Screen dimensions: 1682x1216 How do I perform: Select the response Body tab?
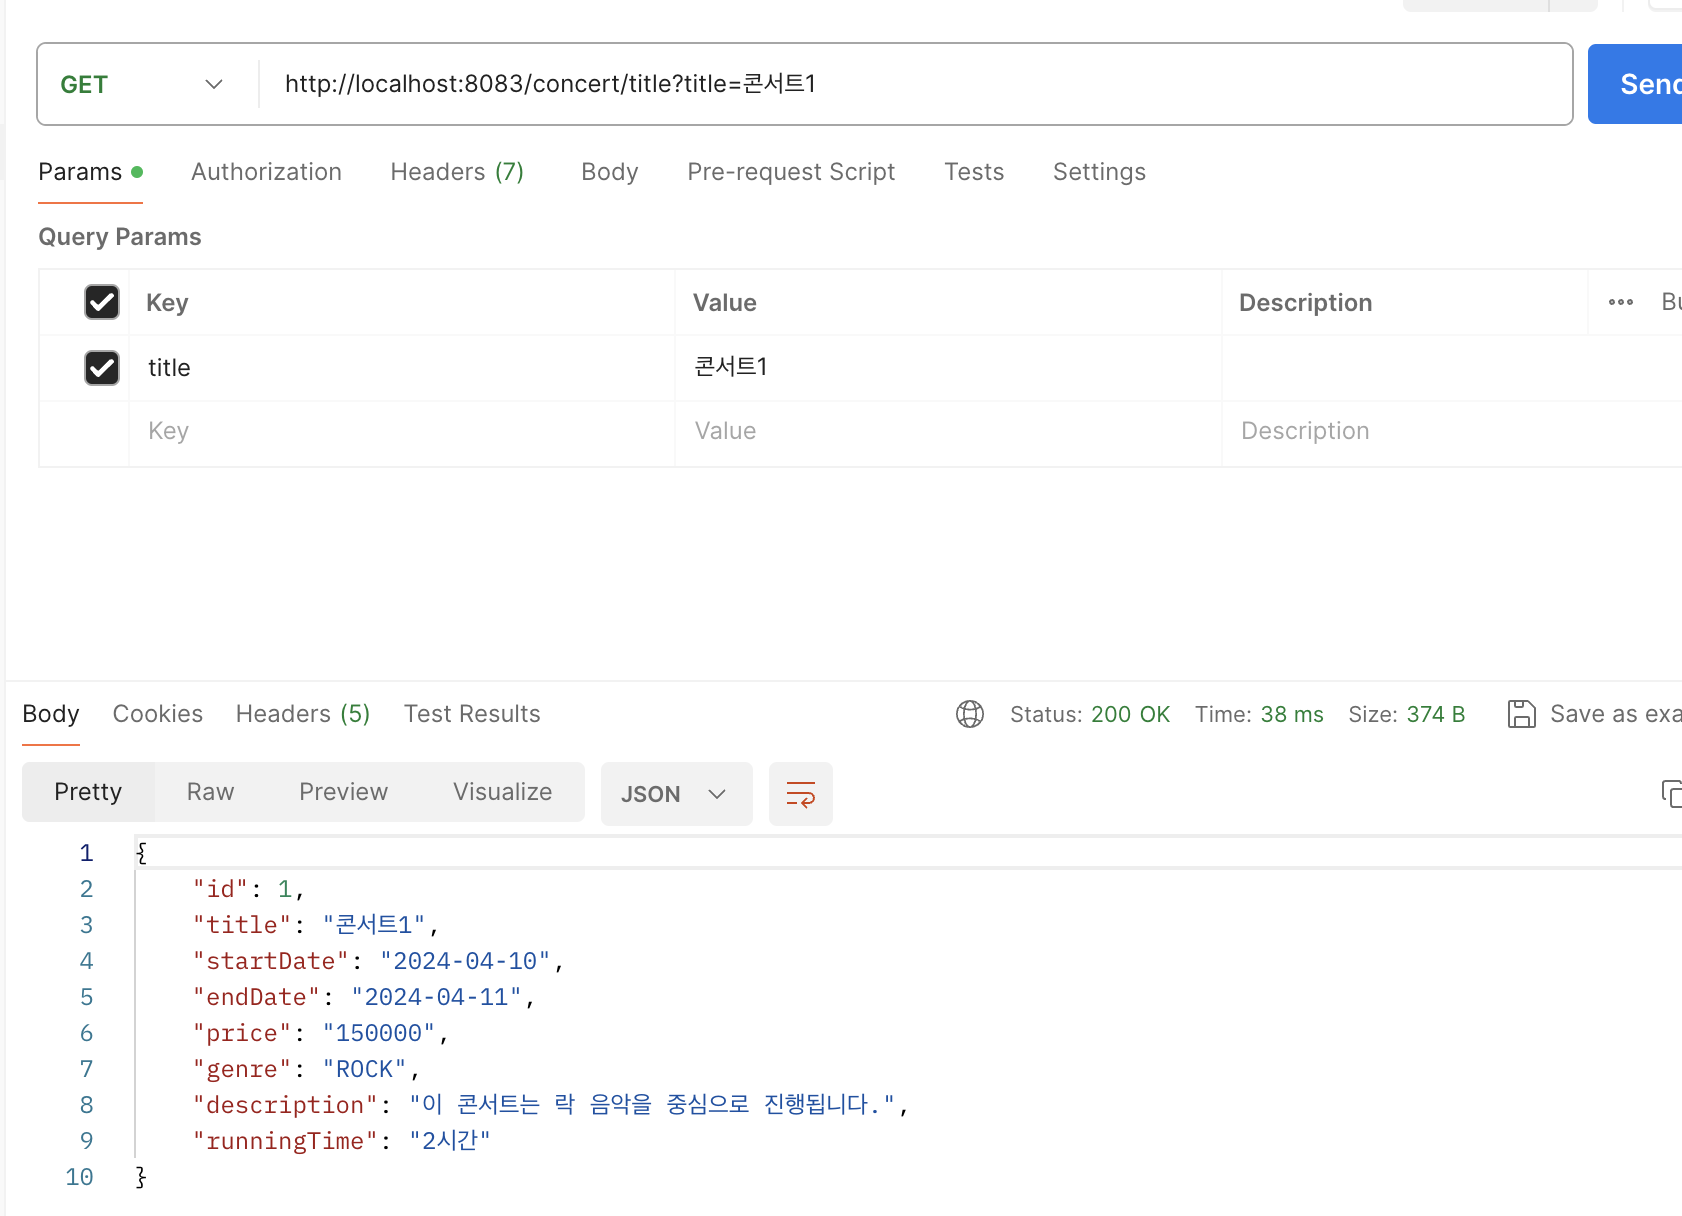tap(51, 714)
